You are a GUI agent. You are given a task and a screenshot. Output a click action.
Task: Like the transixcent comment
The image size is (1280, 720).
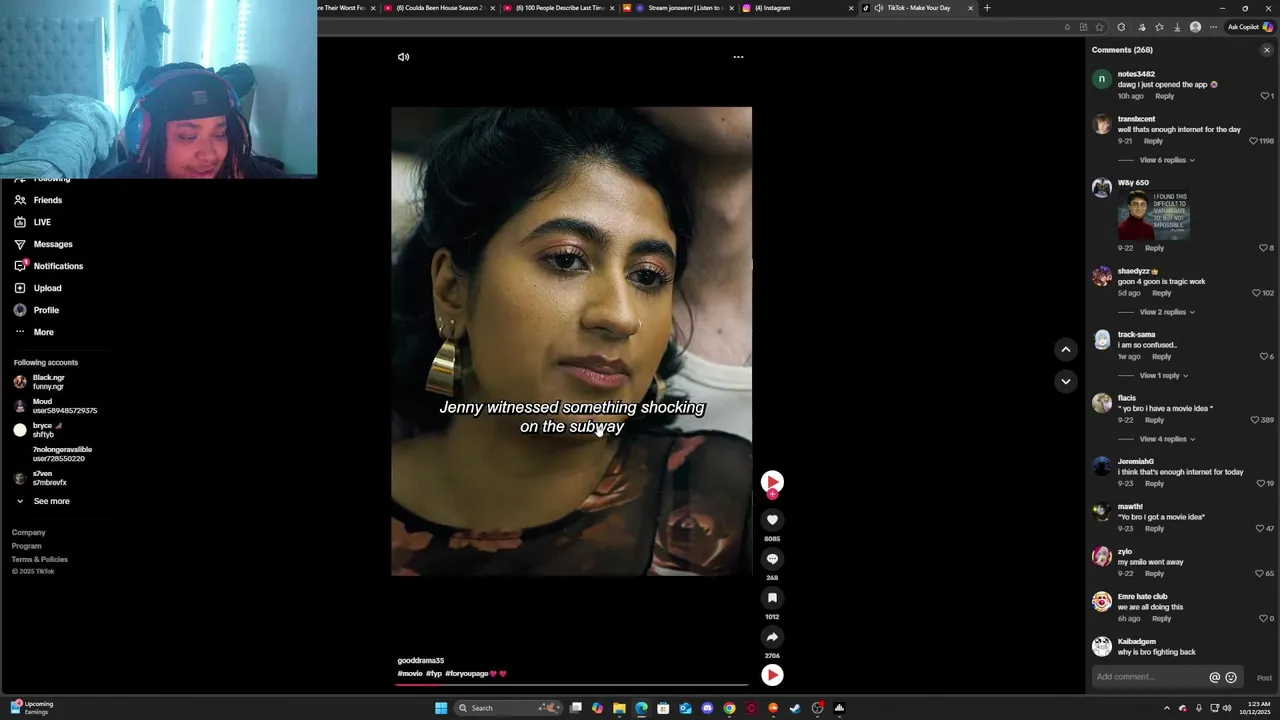point(1253,141)
